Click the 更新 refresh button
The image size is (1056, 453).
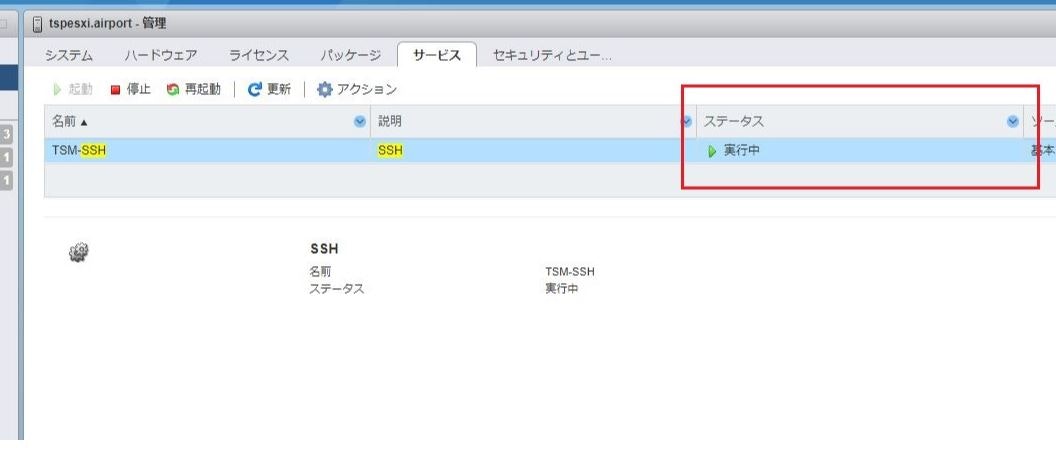coord(269,90)
